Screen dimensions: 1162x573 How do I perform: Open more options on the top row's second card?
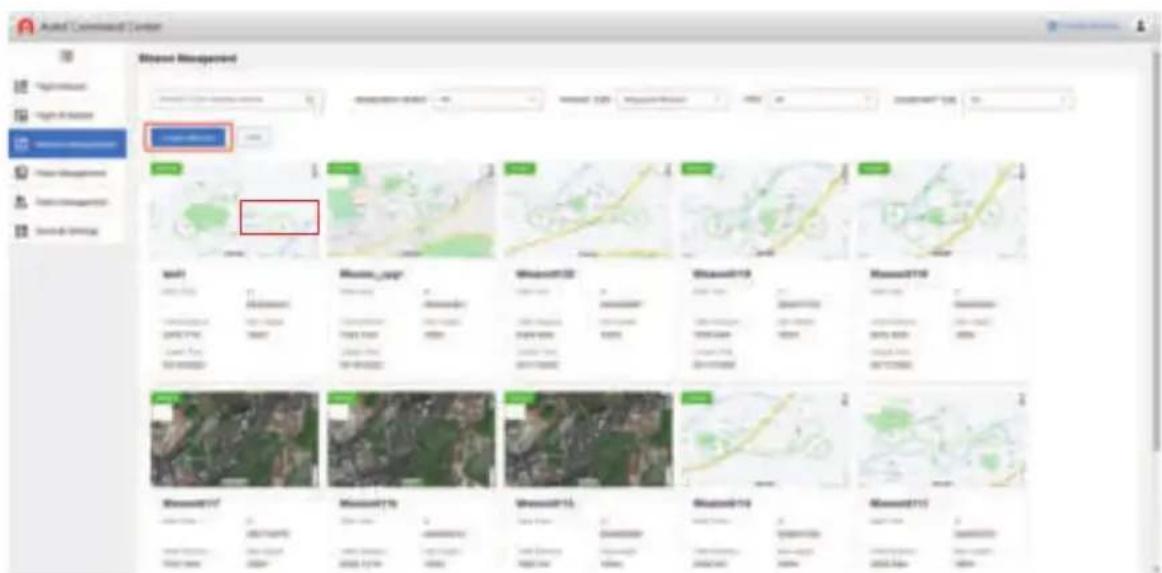tap(491, 170)
